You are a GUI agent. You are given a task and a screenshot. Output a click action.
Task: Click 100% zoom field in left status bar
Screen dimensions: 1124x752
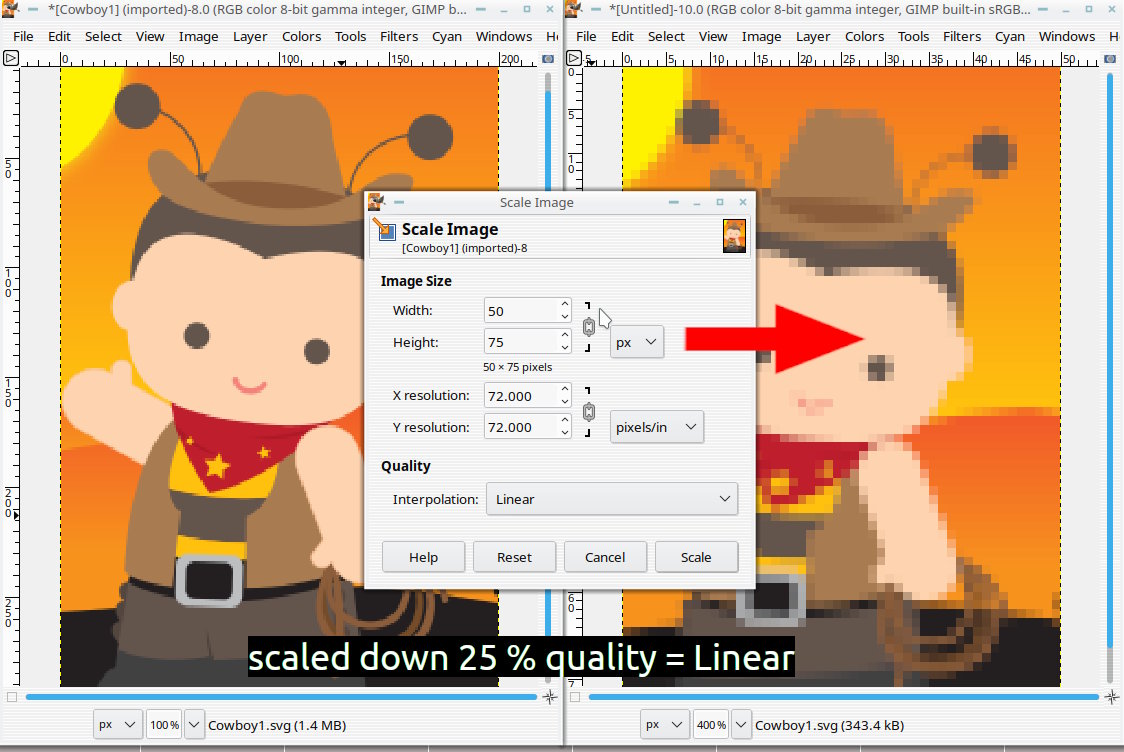[164, 725]
